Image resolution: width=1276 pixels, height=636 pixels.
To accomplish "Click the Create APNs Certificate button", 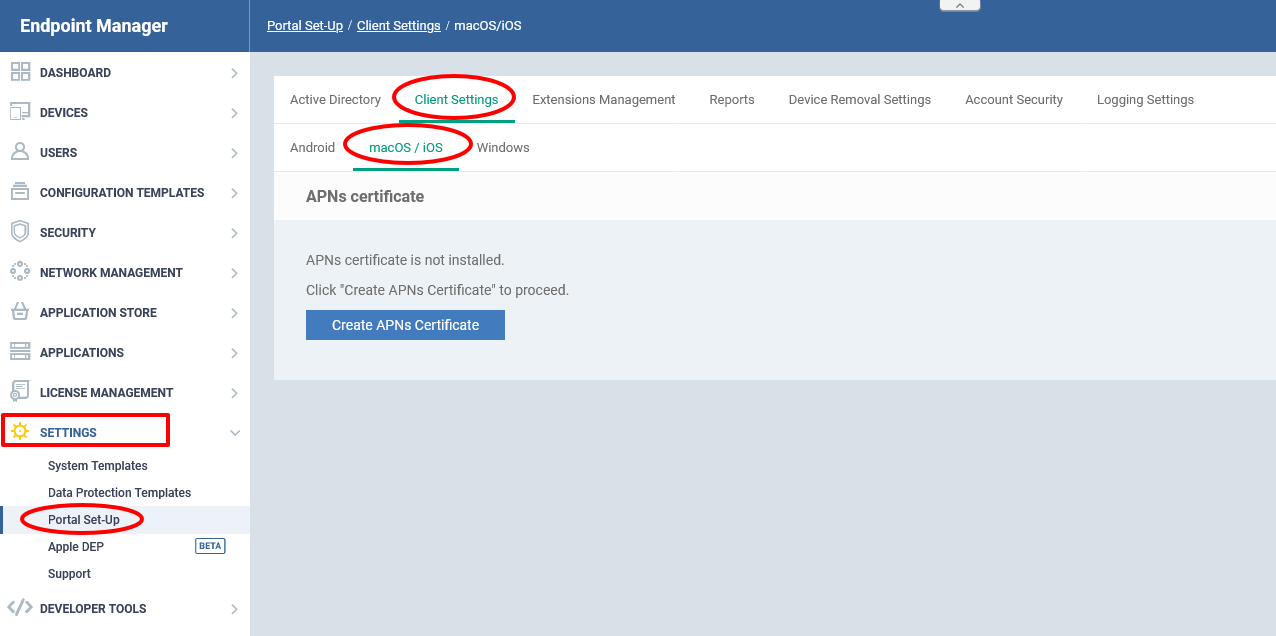I will 405,325.
